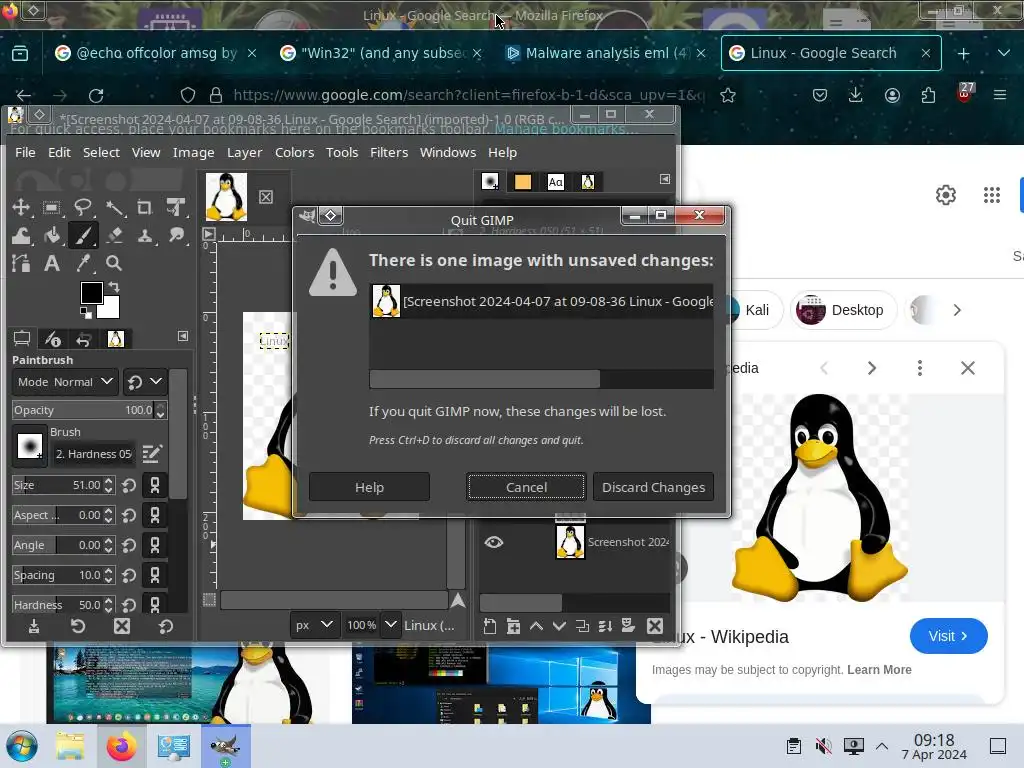Select the Fuzzy Select magic wand tool
1024x768 pixels.
coord(114,208)
